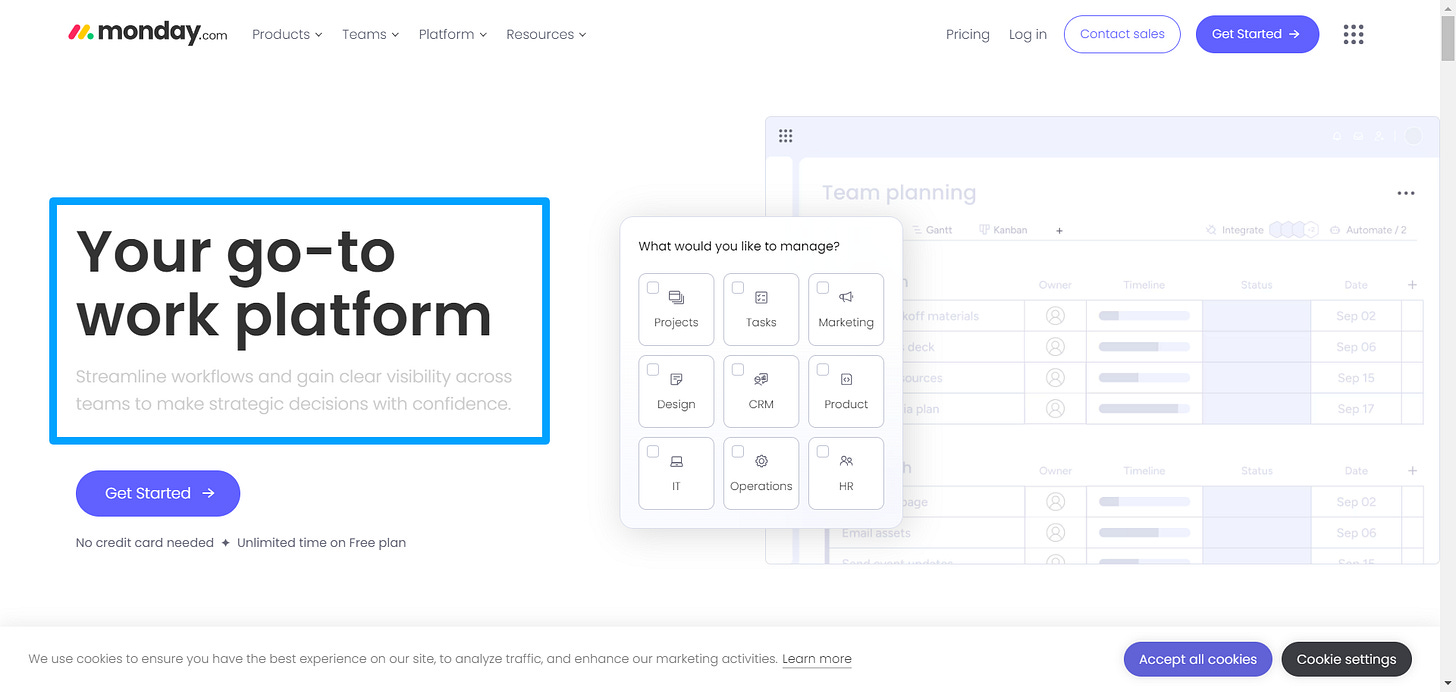Click the Marketing megaphone icon
Viewport: 1456px width, 692px height.
pyautogui.click(x=846, y=297)
